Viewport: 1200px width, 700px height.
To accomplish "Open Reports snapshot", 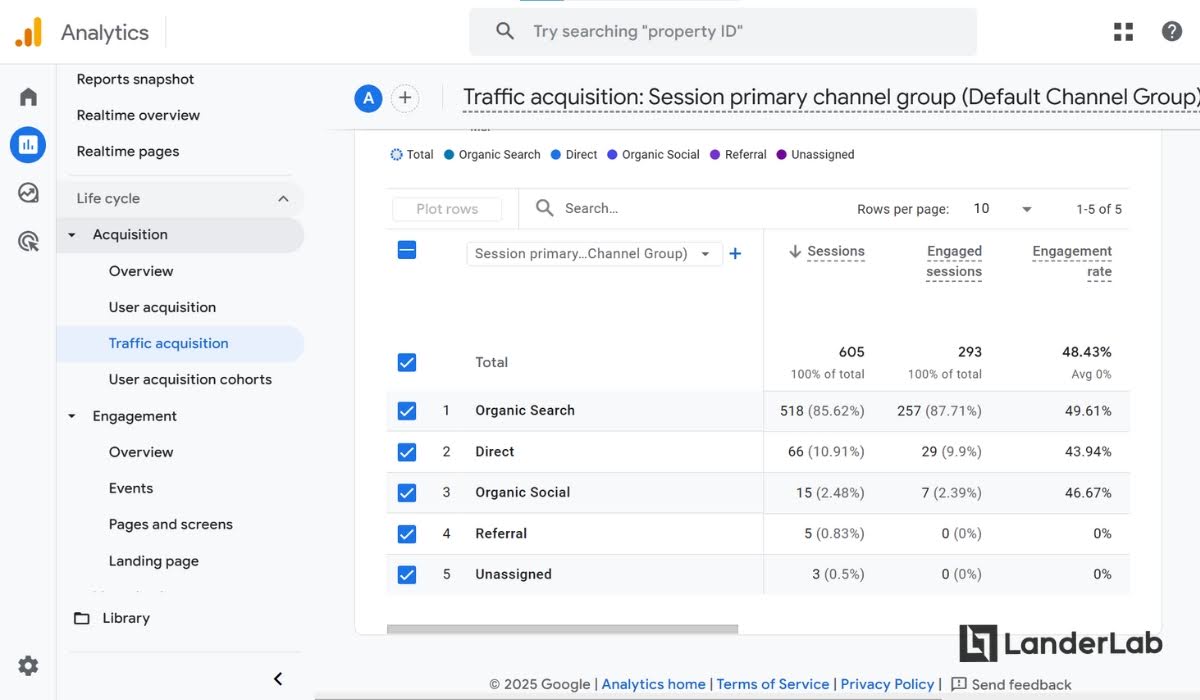I will (x=135, y=79).
